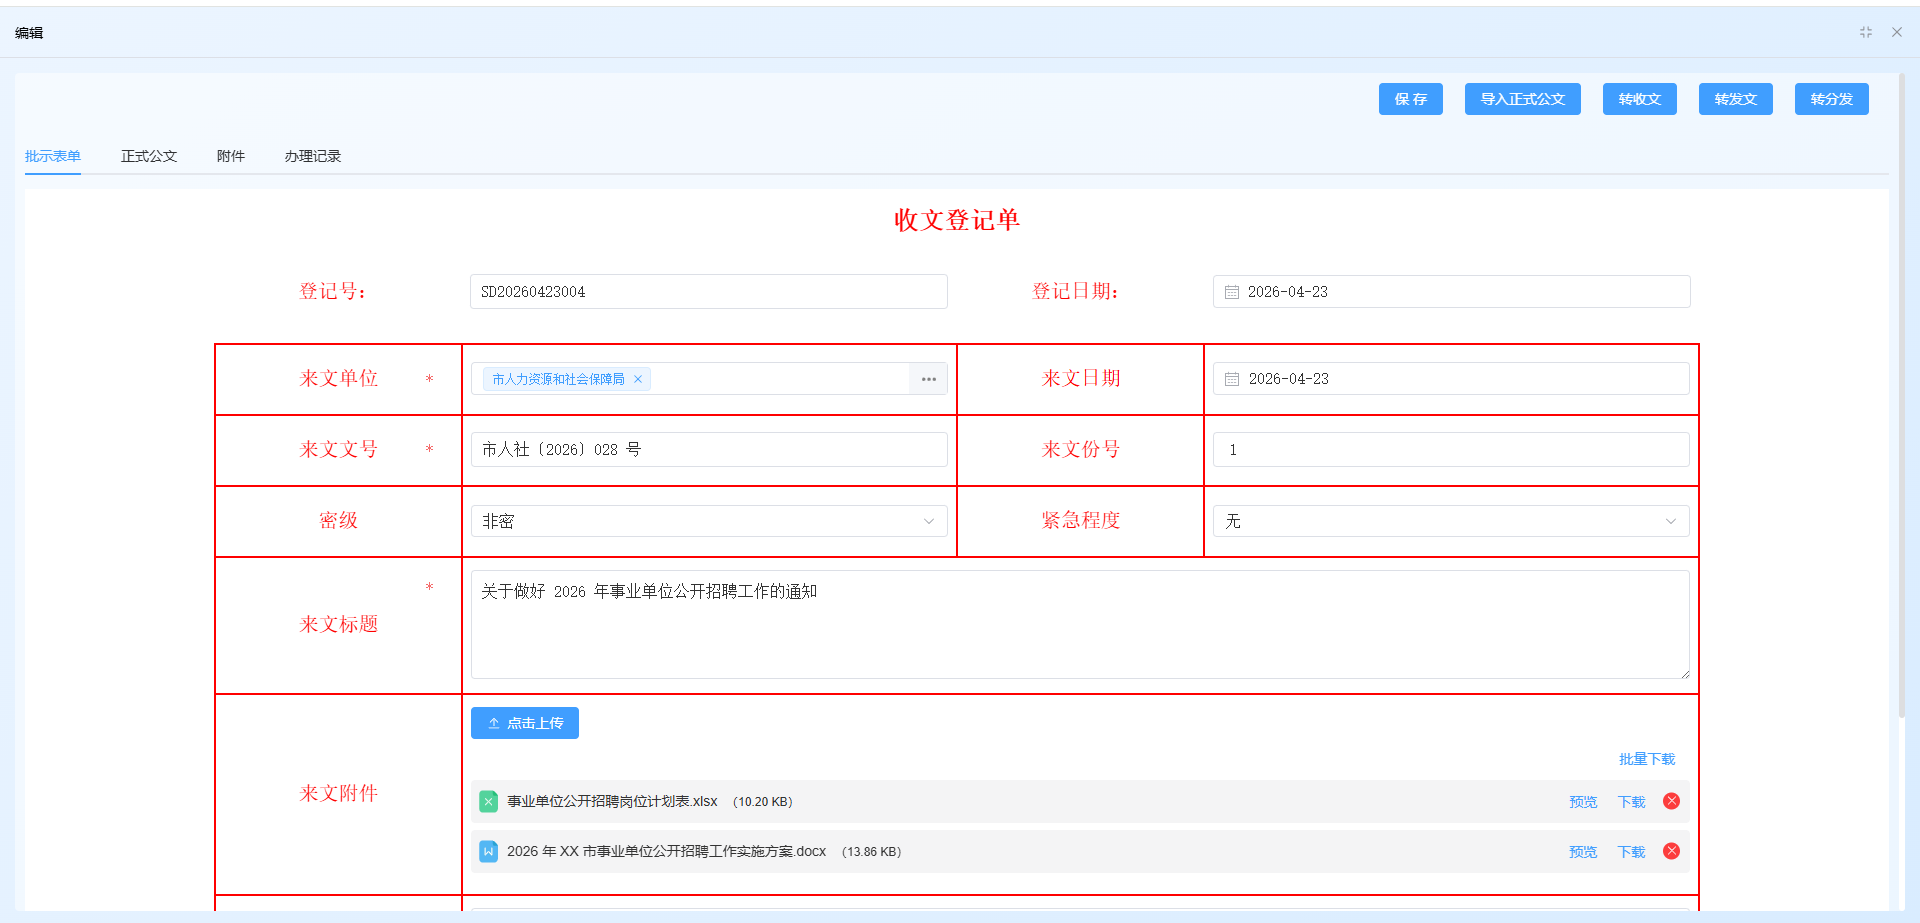
Task: Click the 转发文 button
Action: (1735, 99)
